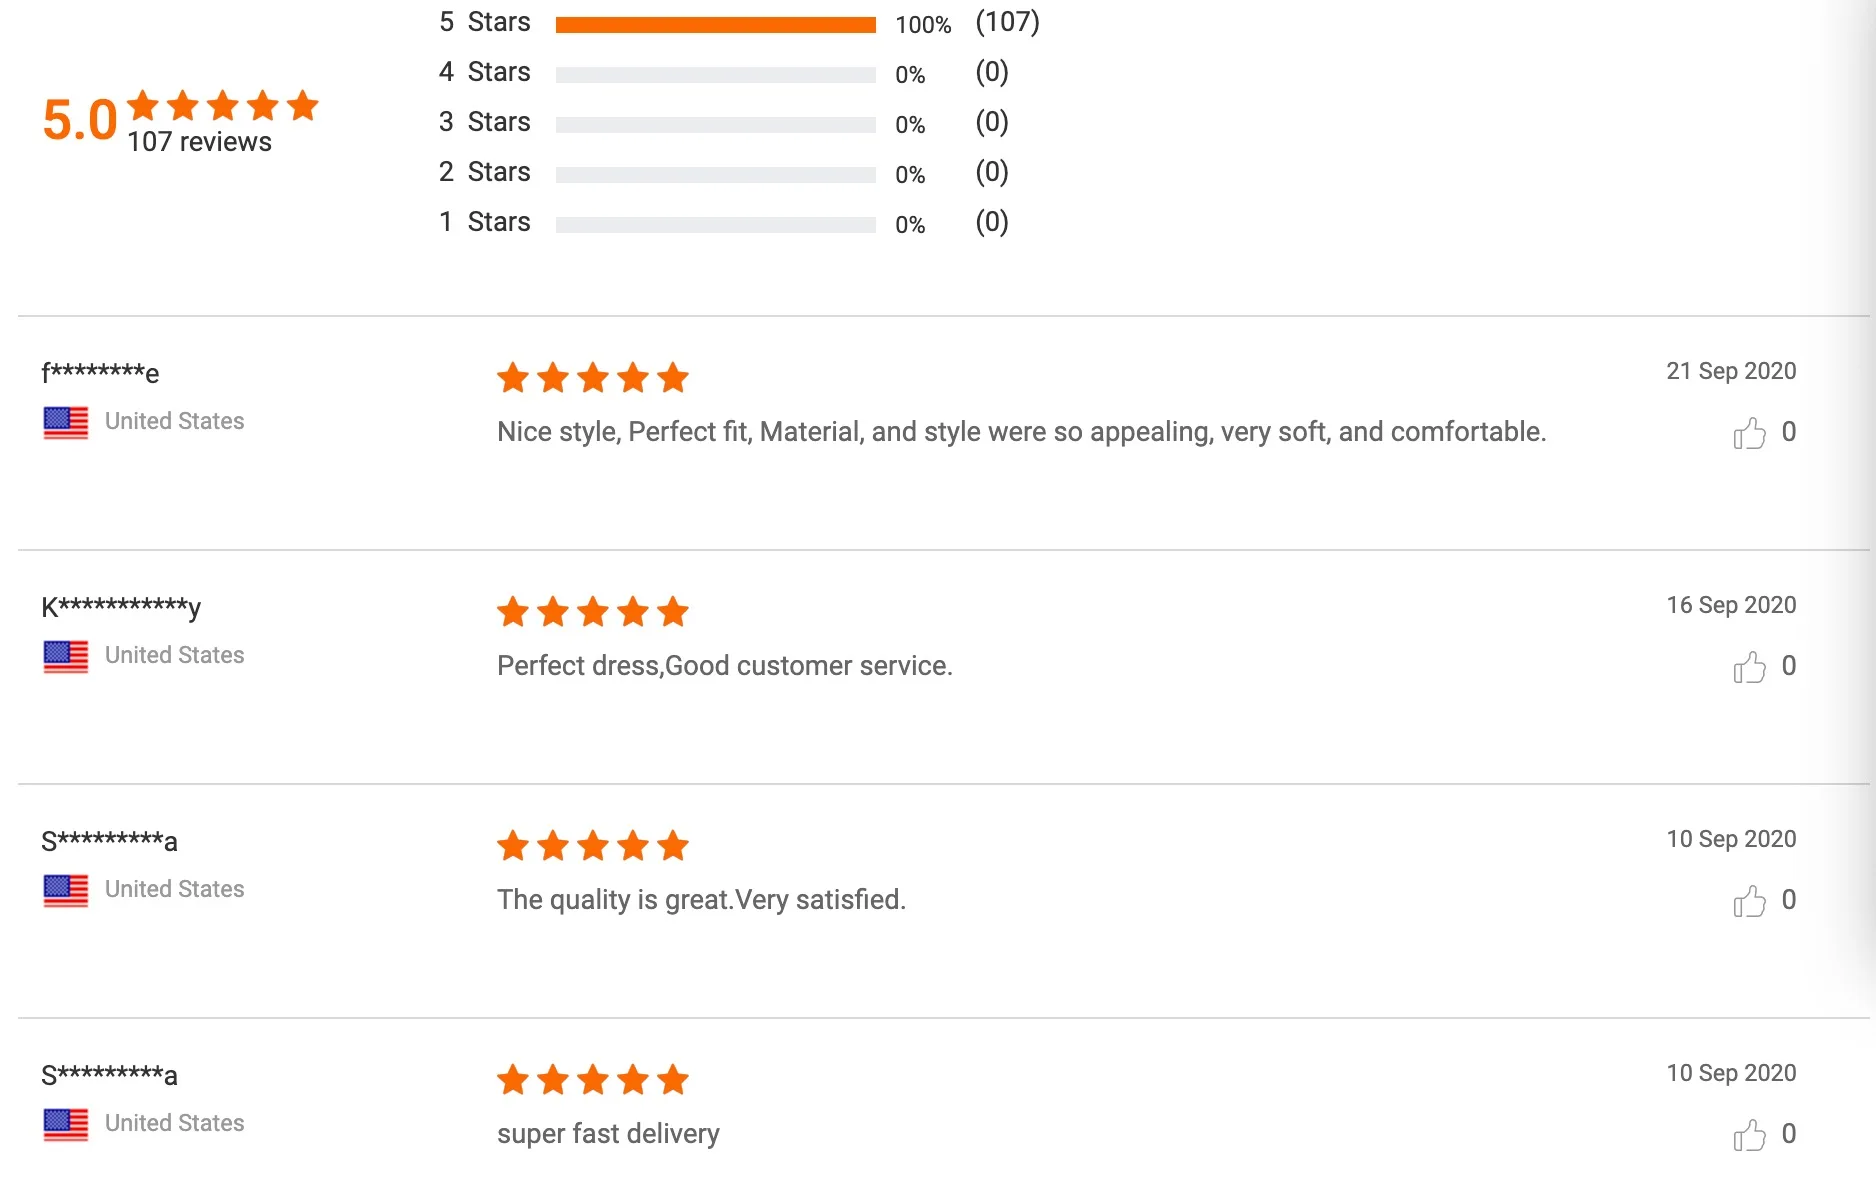Viewport: 1876px width, 1184px height.
Task: Click US flag beside K************y reviewer
Action: 66,656
